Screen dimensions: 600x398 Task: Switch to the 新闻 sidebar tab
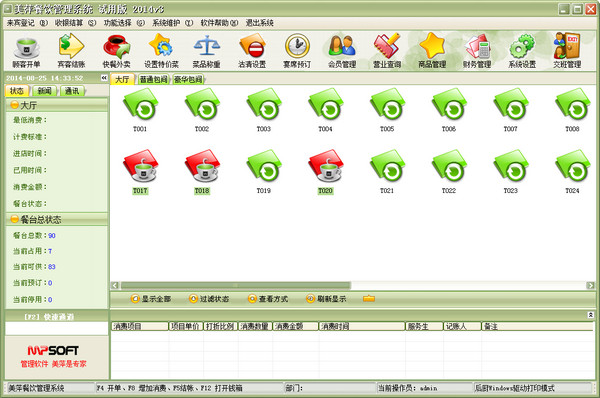pos(45,91)
